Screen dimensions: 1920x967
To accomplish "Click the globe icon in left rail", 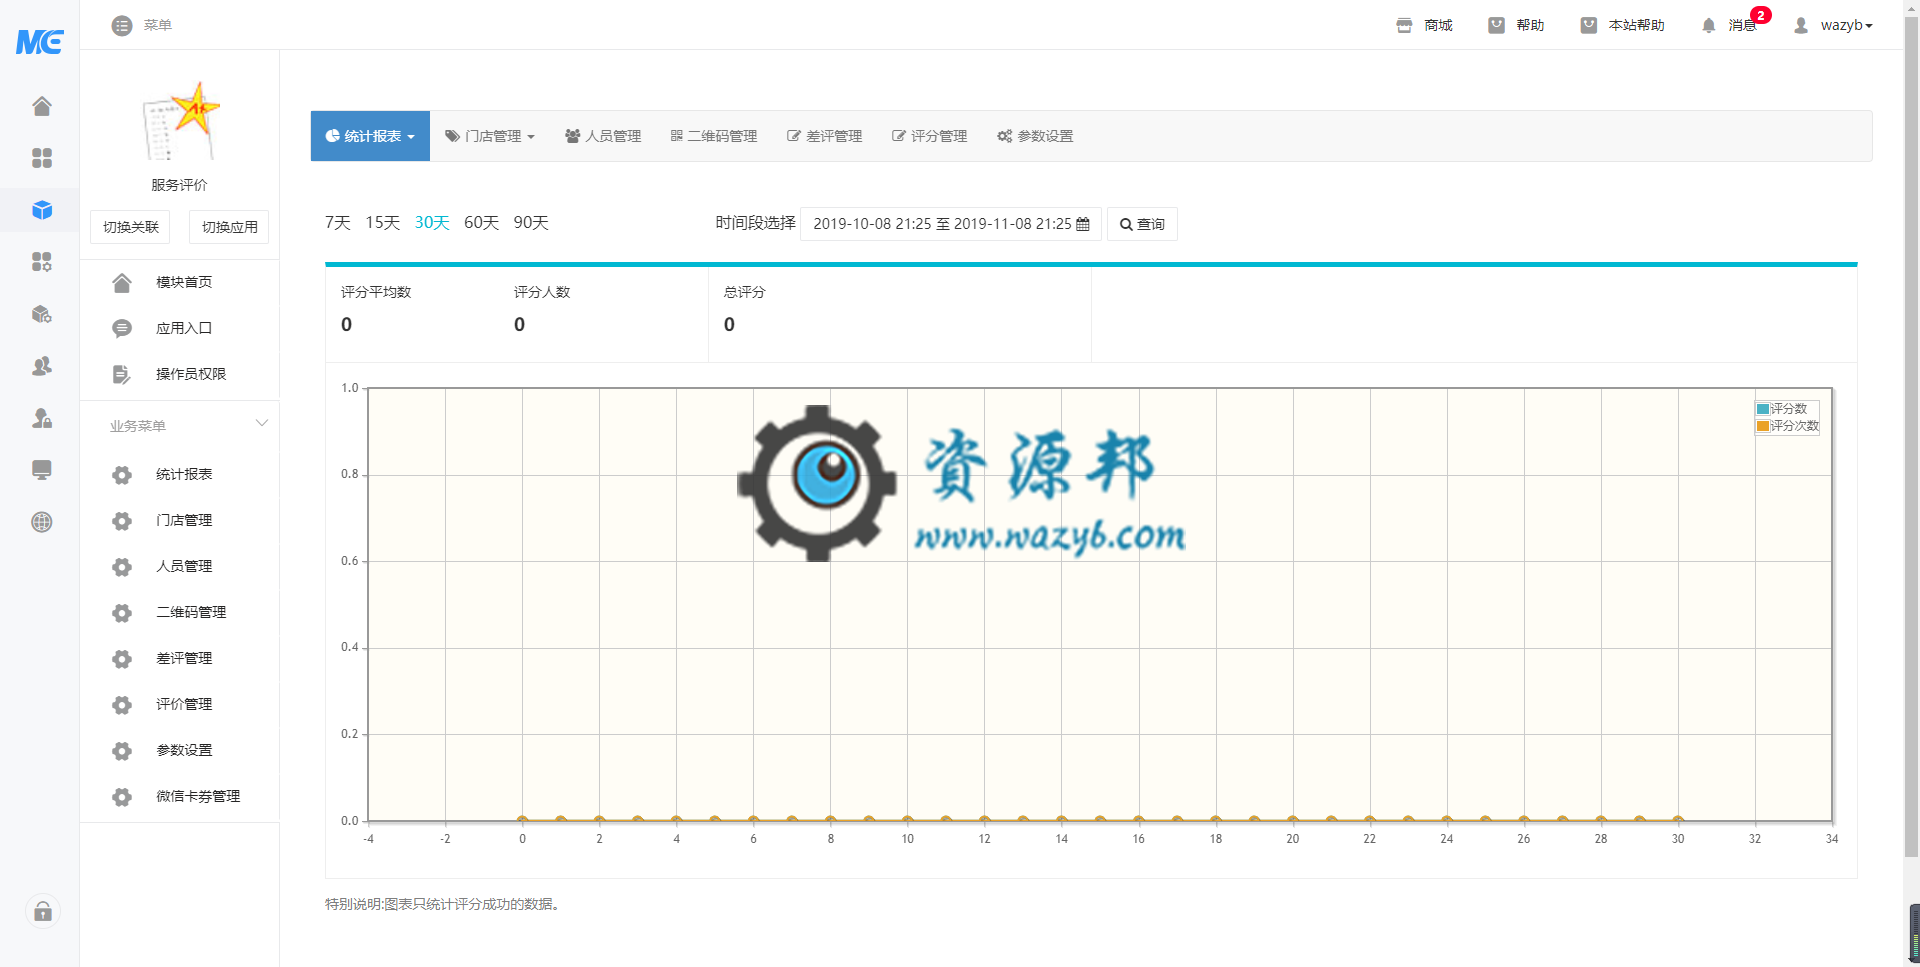I will pyautogui.click(x=42, y=522).
